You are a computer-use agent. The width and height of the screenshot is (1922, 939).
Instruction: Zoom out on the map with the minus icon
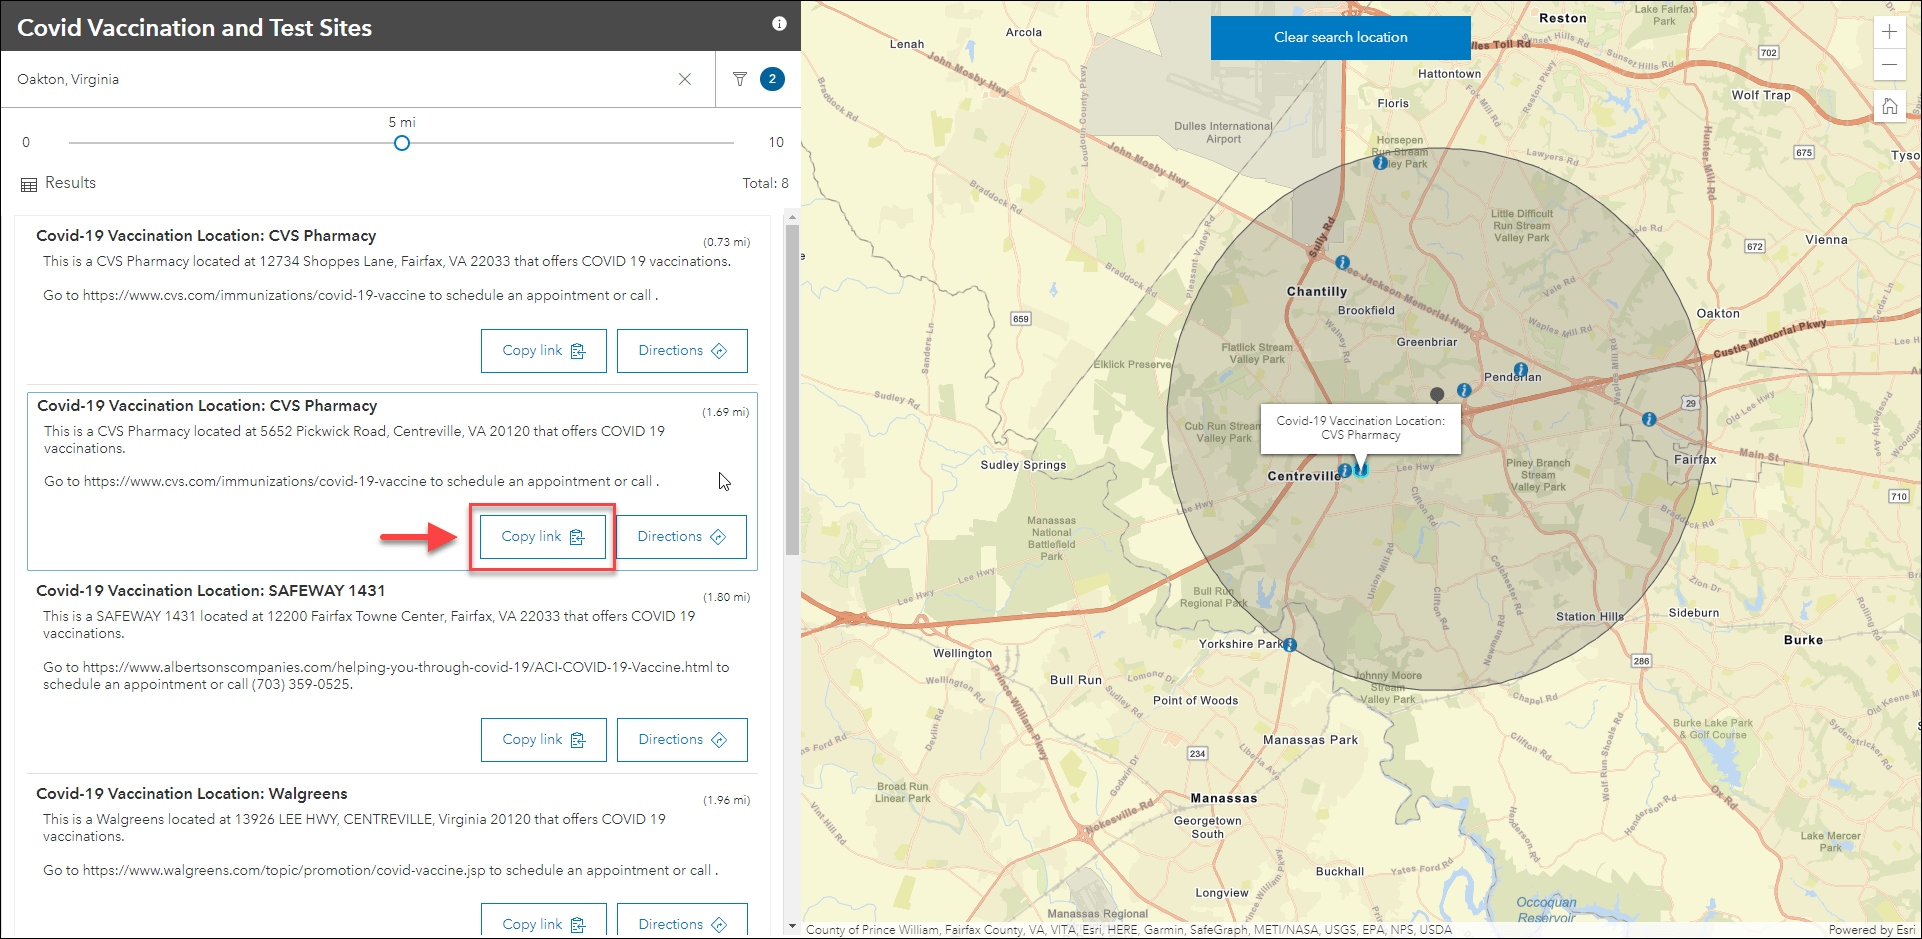point(1890,65)
